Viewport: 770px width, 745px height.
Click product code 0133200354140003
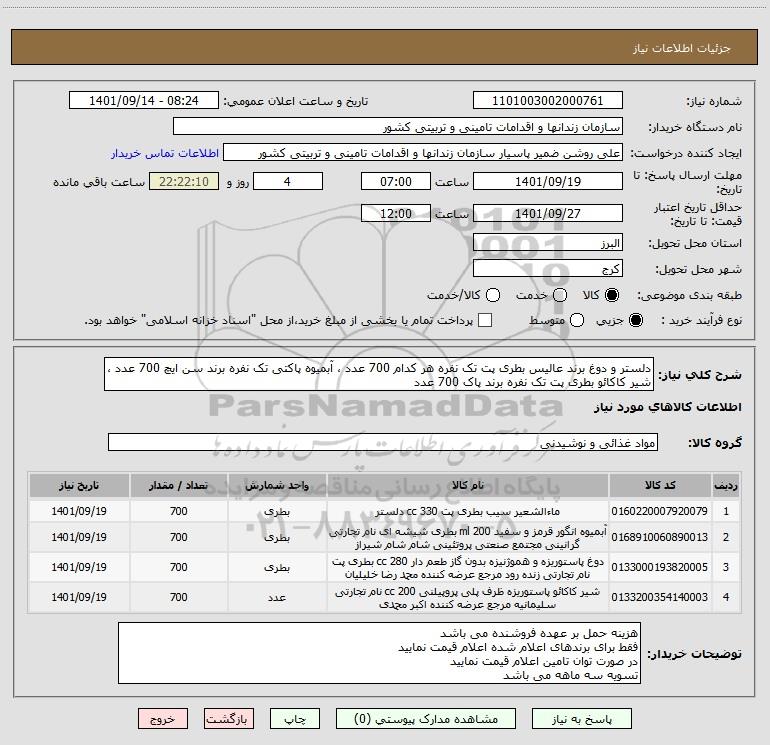click(660, 597)
